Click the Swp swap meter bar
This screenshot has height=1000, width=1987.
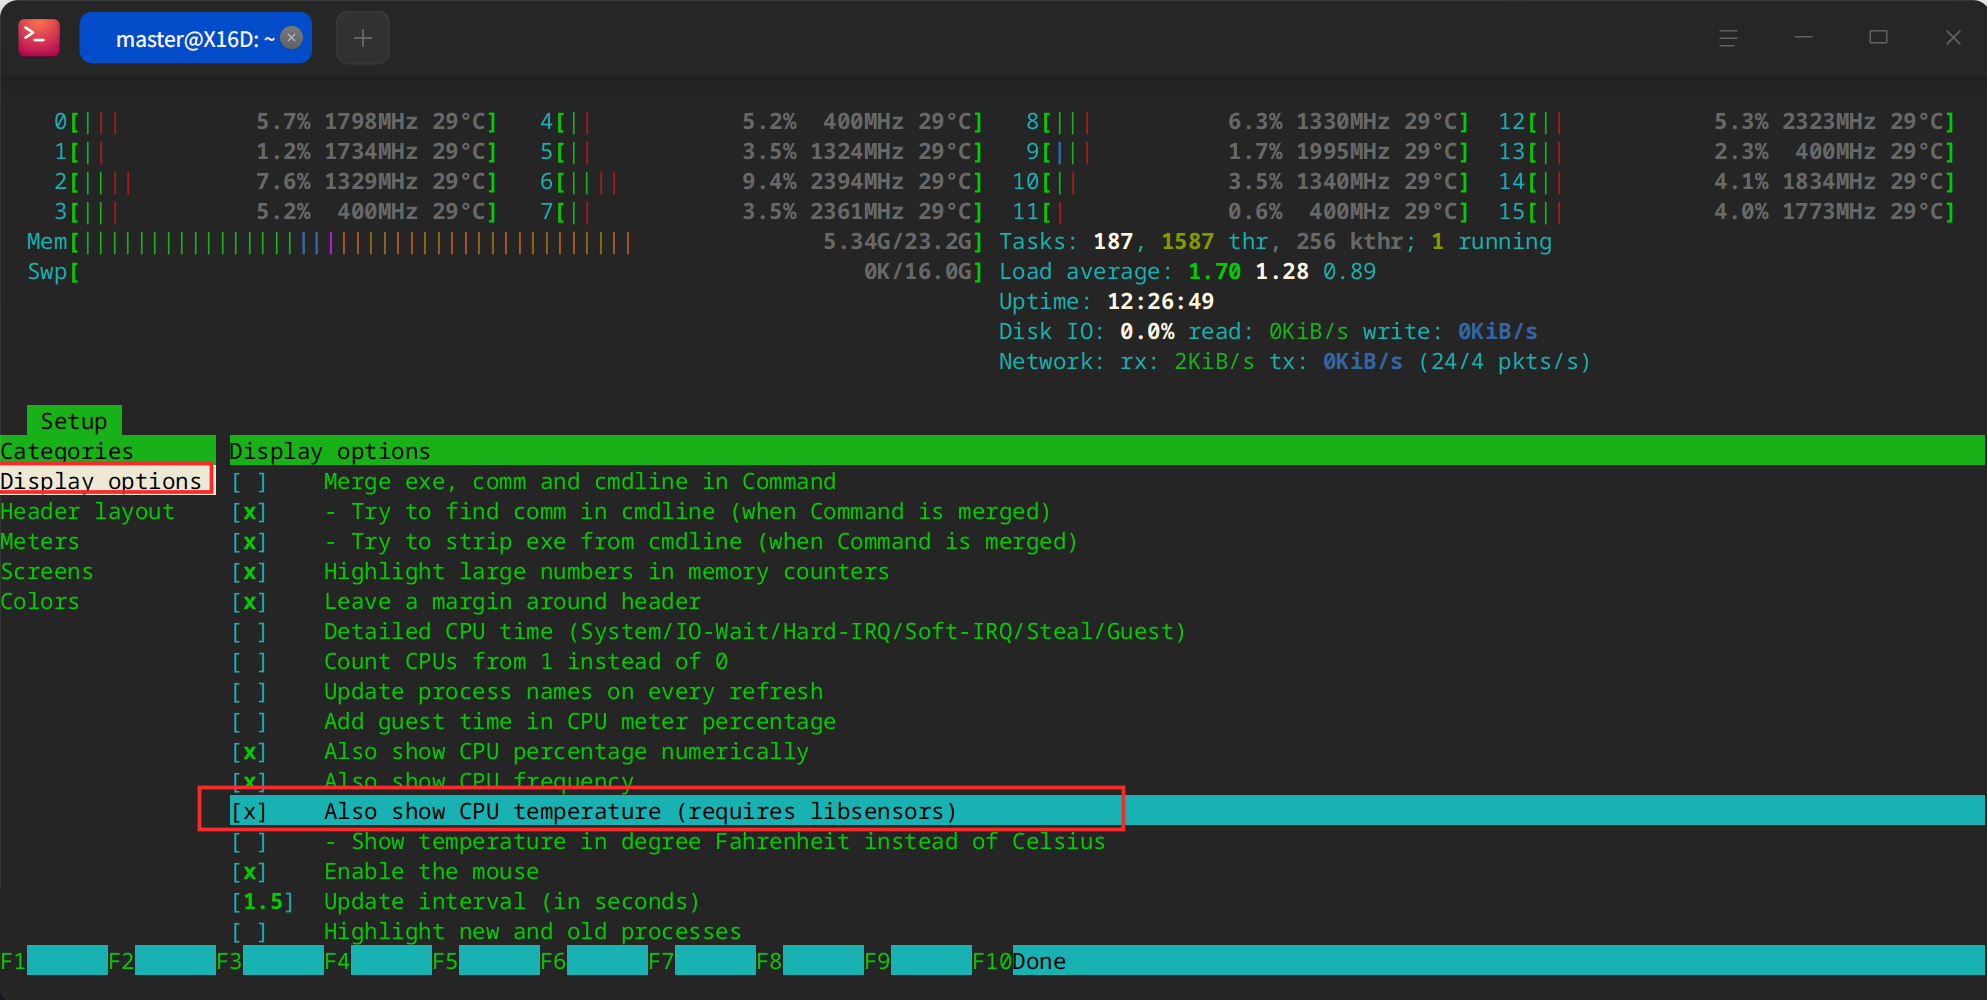click(505, 271)
